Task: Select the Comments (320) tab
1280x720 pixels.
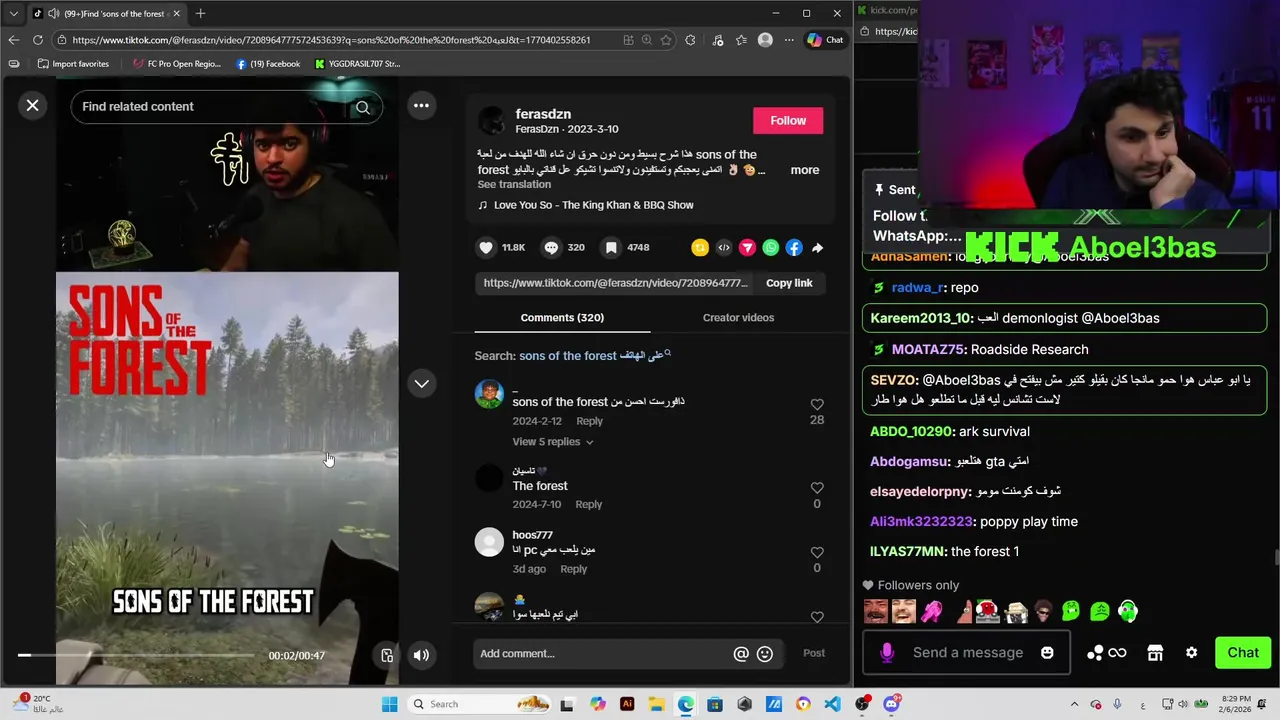Action: pyautogui.click(x=562, y=318)
